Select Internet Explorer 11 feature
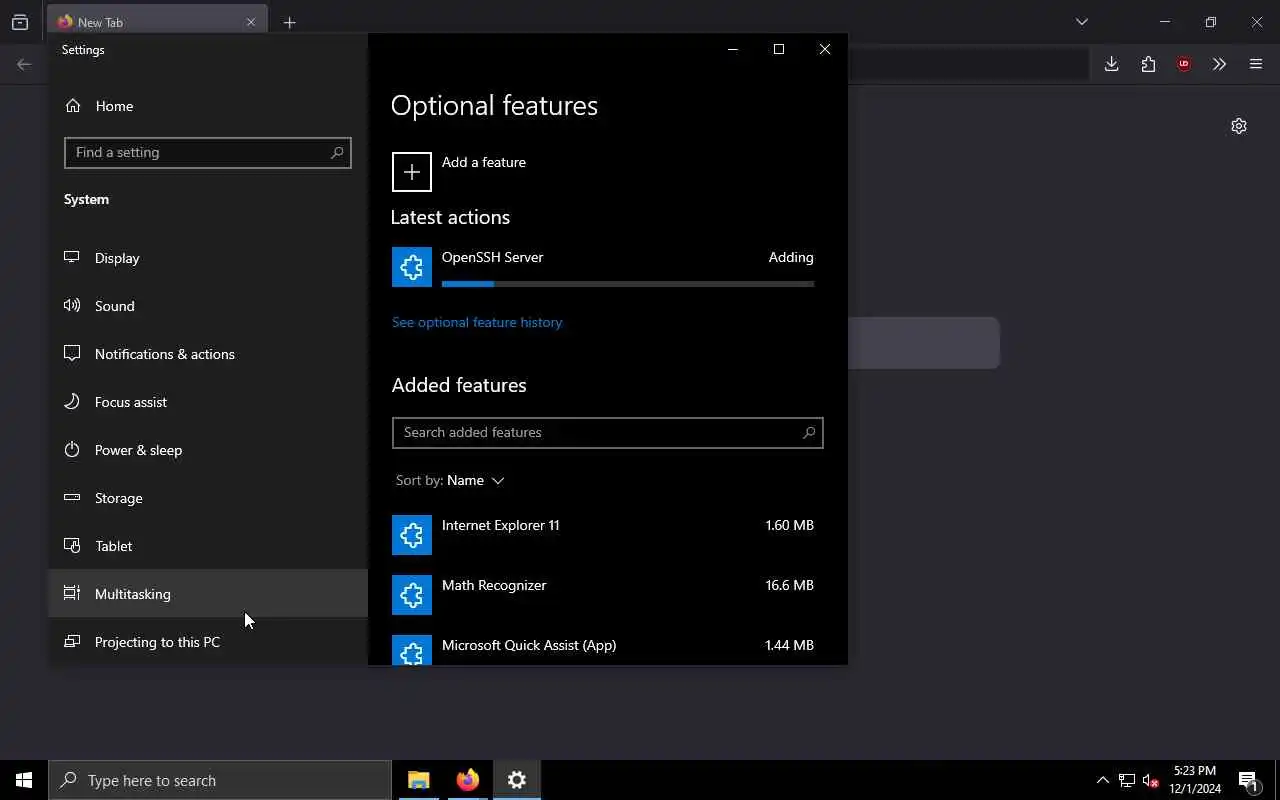The height and width of the screenshot is (800, 1280). click(x=608, y=535)
